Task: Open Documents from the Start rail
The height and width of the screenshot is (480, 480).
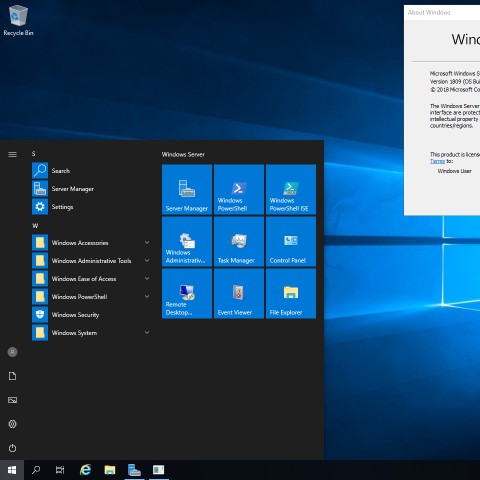Action: [x=12, y=376]
